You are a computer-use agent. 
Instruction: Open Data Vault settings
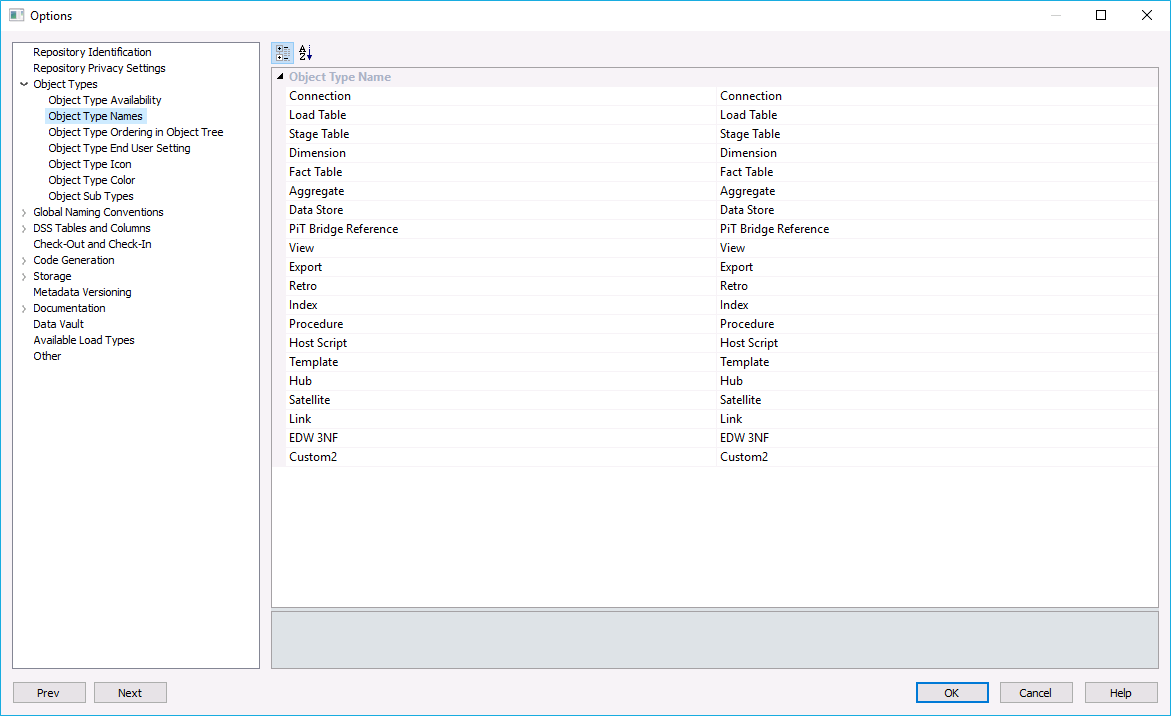point(58,324)
